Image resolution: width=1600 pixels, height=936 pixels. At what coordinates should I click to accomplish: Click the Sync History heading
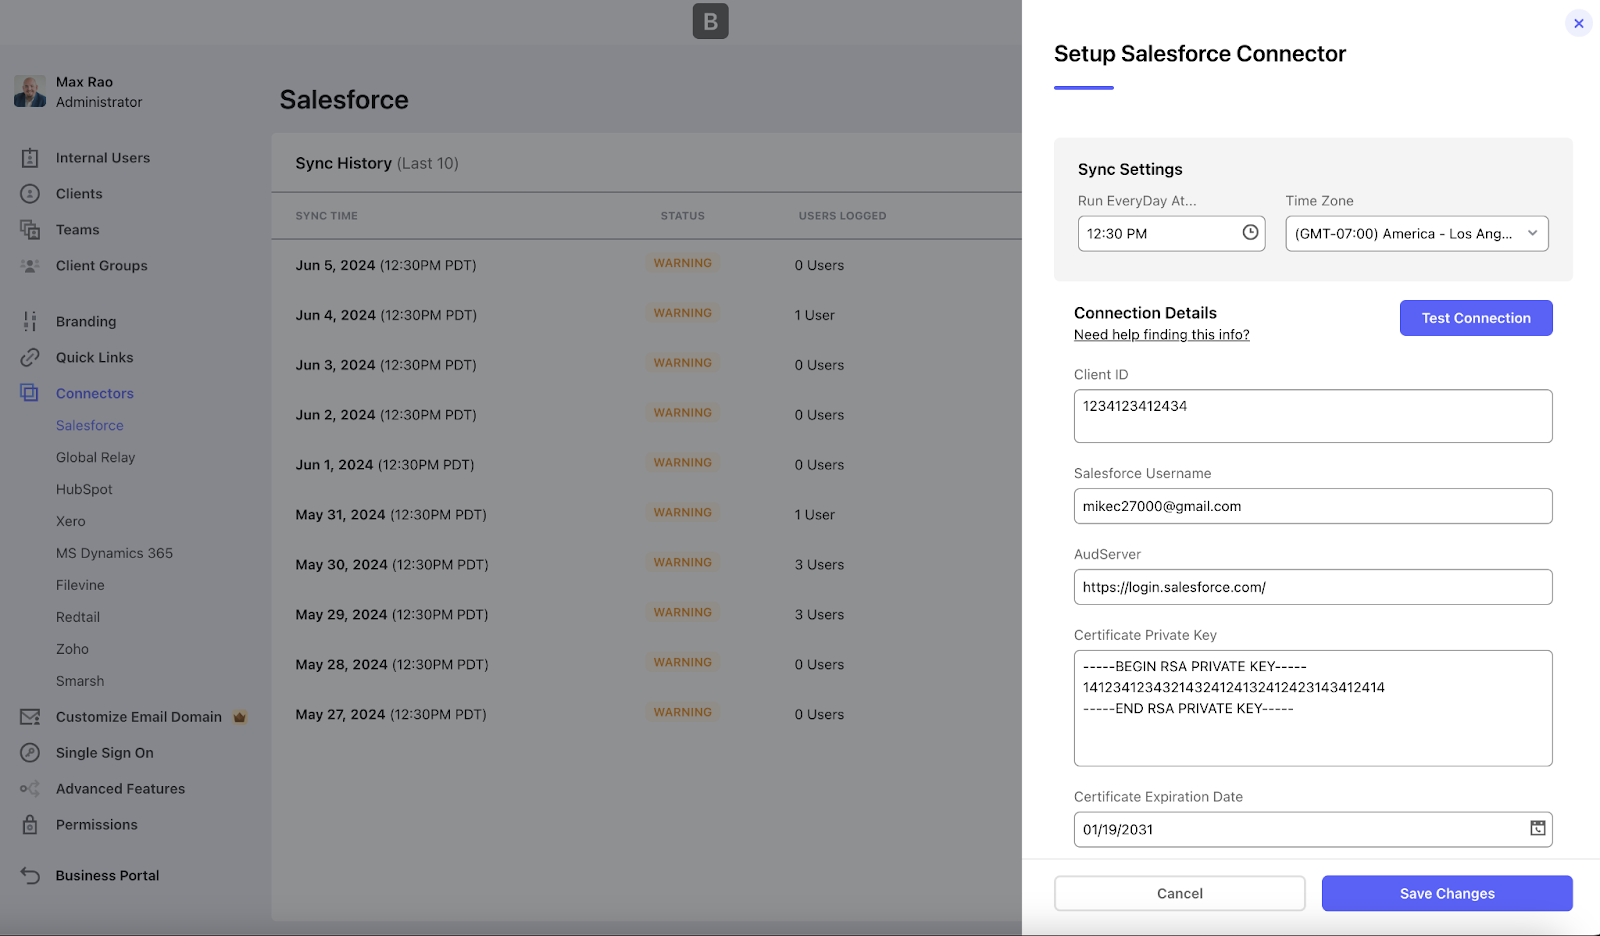pyautogui.click(x=377, y=163)
